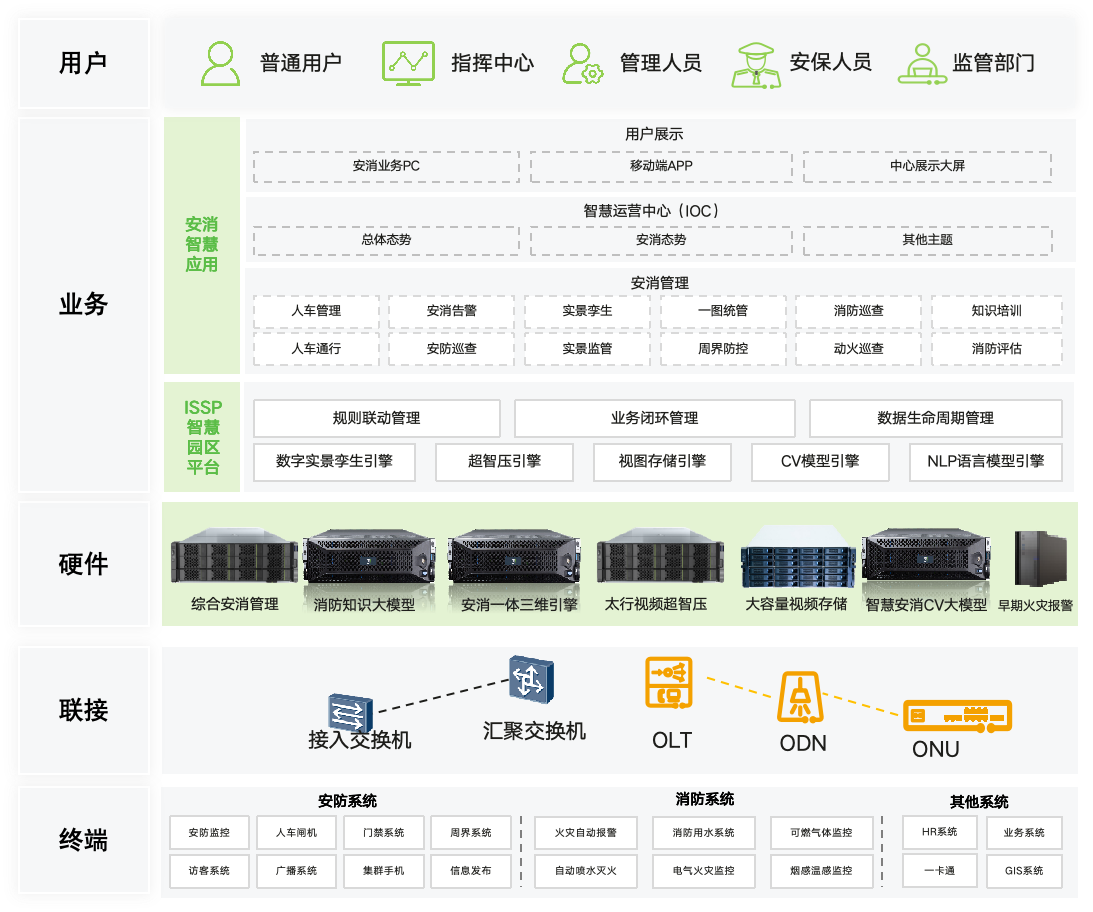Screen dimensions: 1093x912
Task: Select the 接入交换机 switch icon
Action: (x=350, y=712)
